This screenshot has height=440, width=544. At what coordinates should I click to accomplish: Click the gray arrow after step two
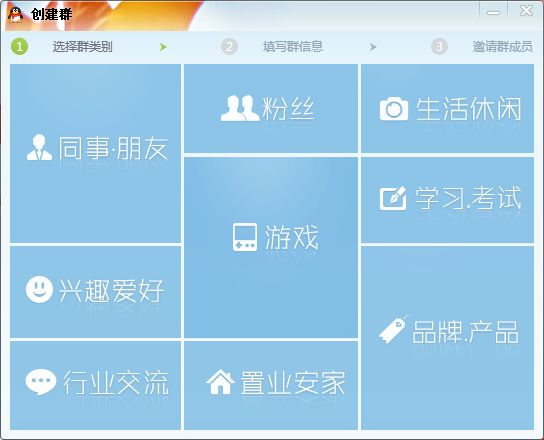[x=373, y=47]
